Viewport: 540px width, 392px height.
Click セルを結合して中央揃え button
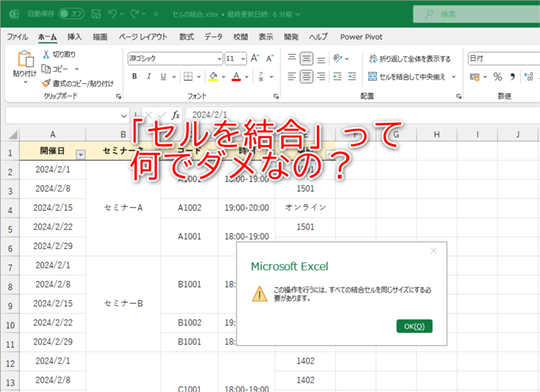(407, 76)
